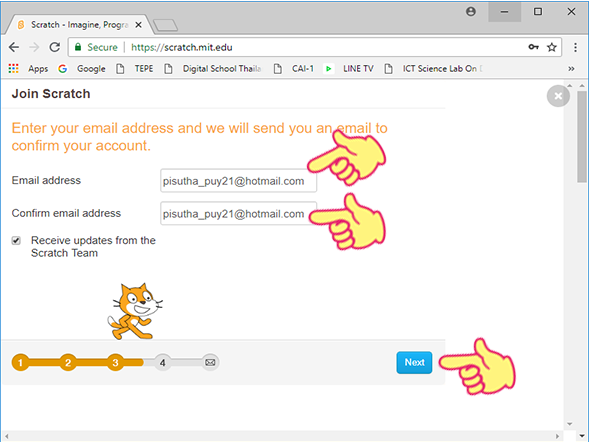The image size is (589, 442).
Task: Show more bookmarks with double chevron
Action: click(571, 68)
